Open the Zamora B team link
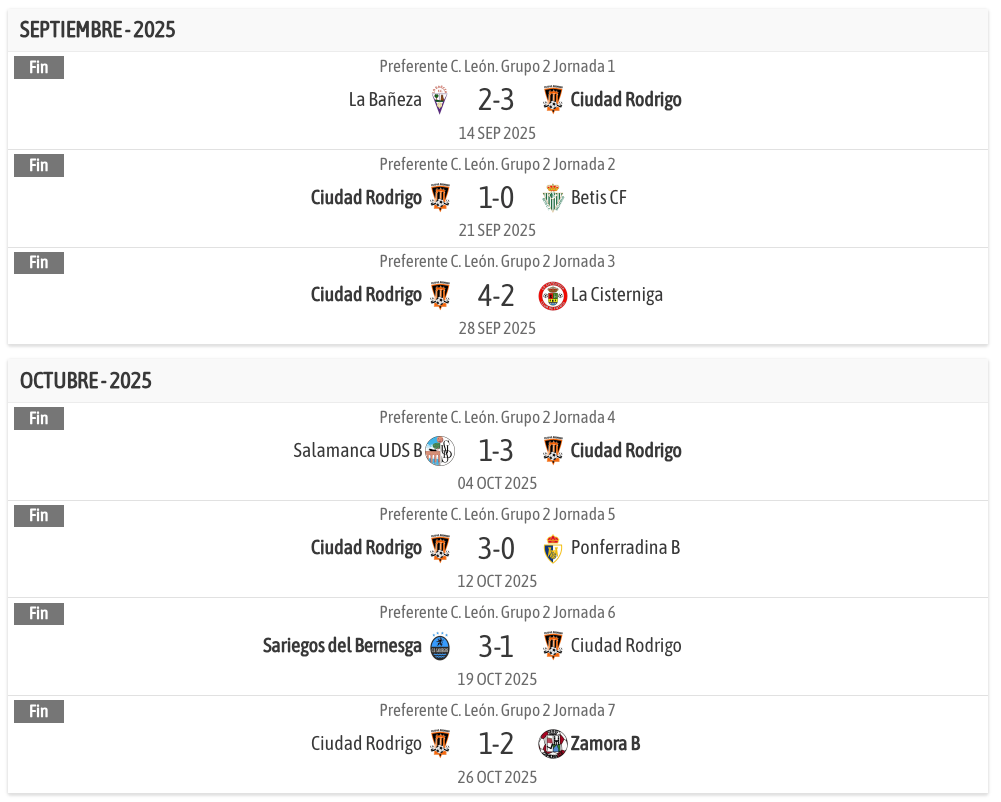The image size is (1001, 802). point(605,744)
